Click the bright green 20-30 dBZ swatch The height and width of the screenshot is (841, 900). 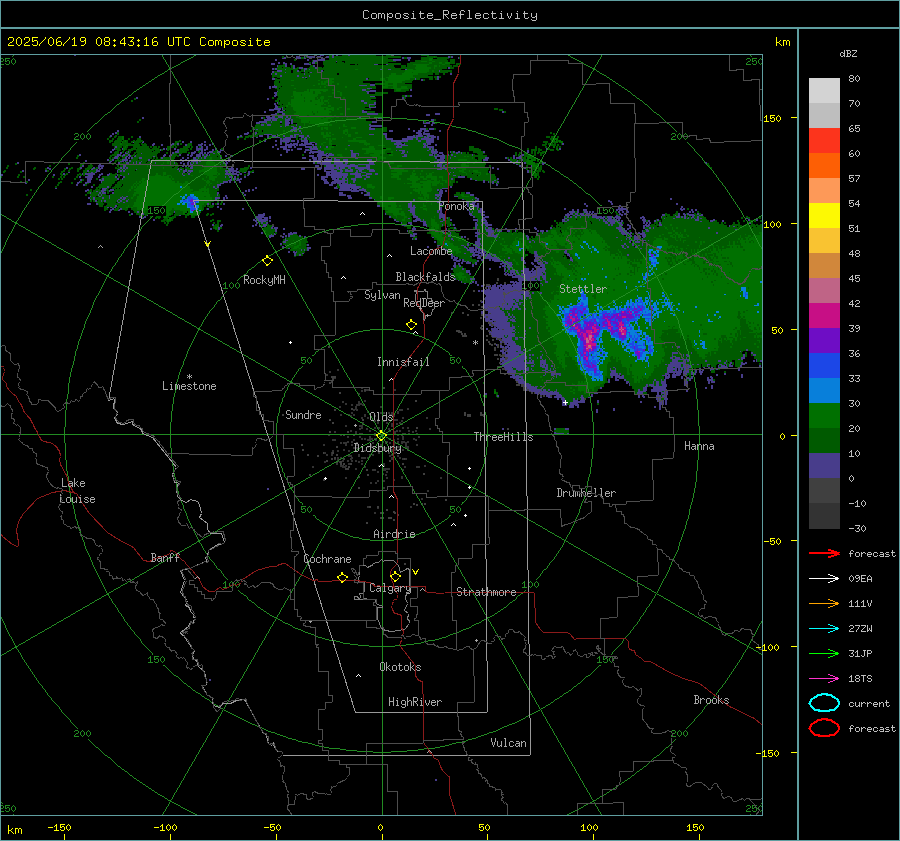coord(824,416)
